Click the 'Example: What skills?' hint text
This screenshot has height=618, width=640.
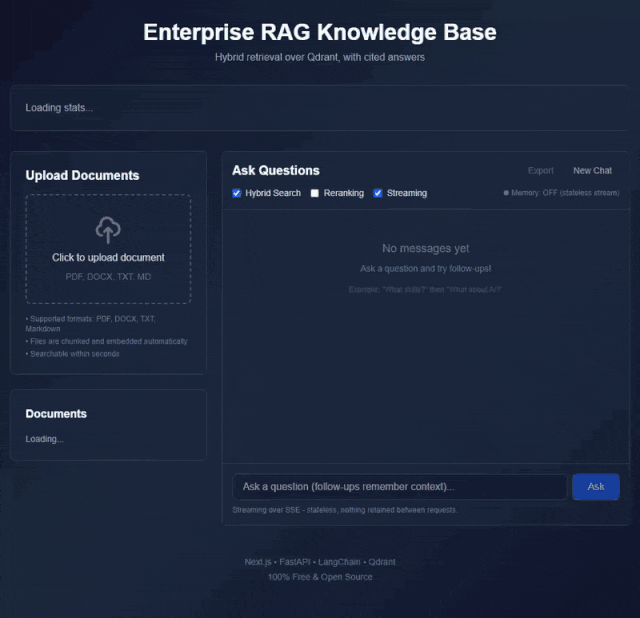point(425,289)
